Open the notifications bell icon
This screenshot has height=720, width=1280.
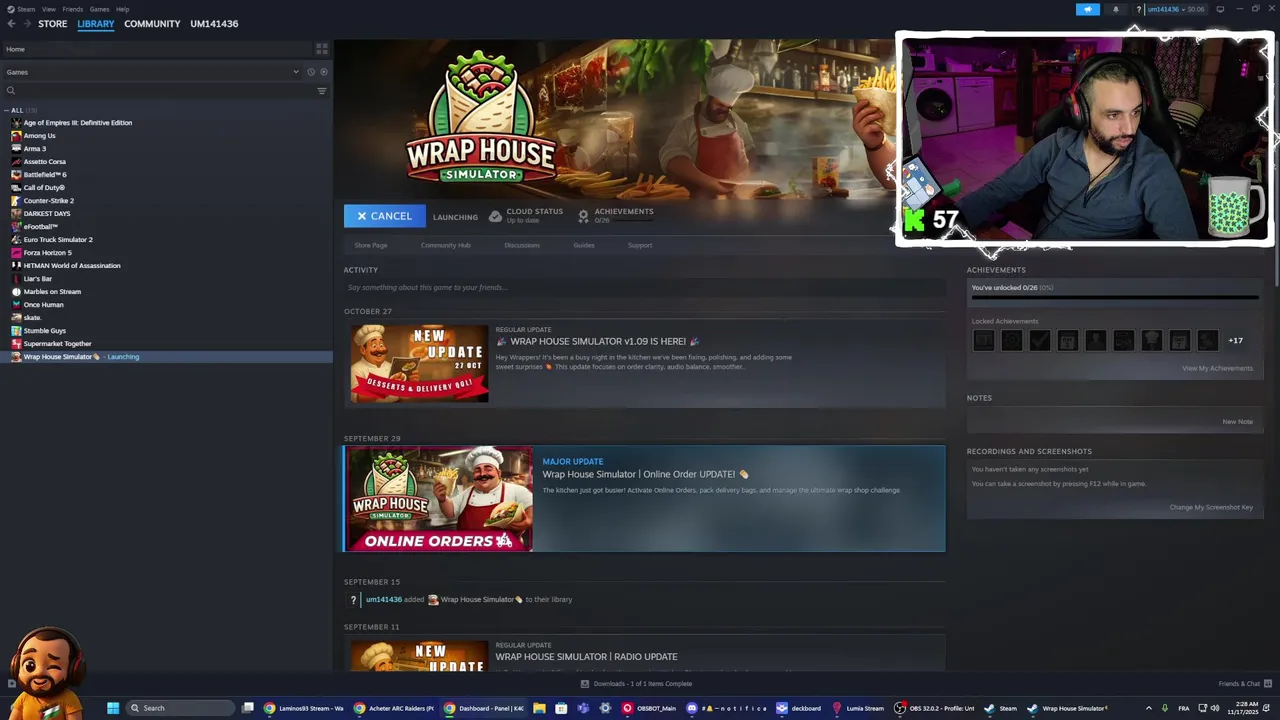click(1116, 9)
